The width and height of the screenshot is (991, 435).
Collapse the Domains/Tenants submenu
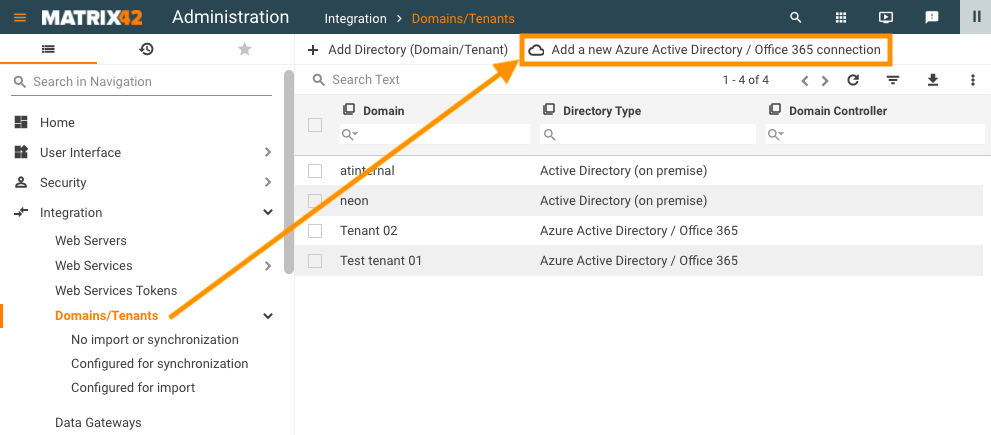point(268,316)
